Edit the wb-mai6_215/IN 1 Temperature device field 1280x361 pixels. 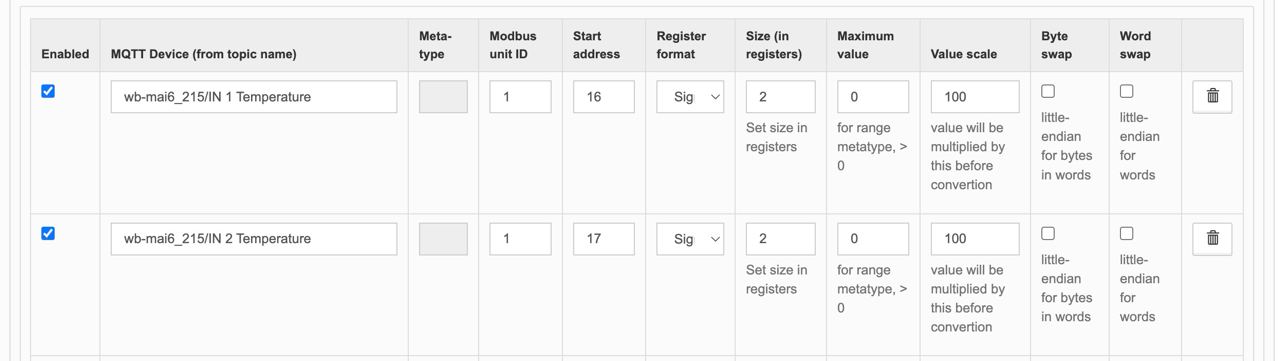coord(254,97)
